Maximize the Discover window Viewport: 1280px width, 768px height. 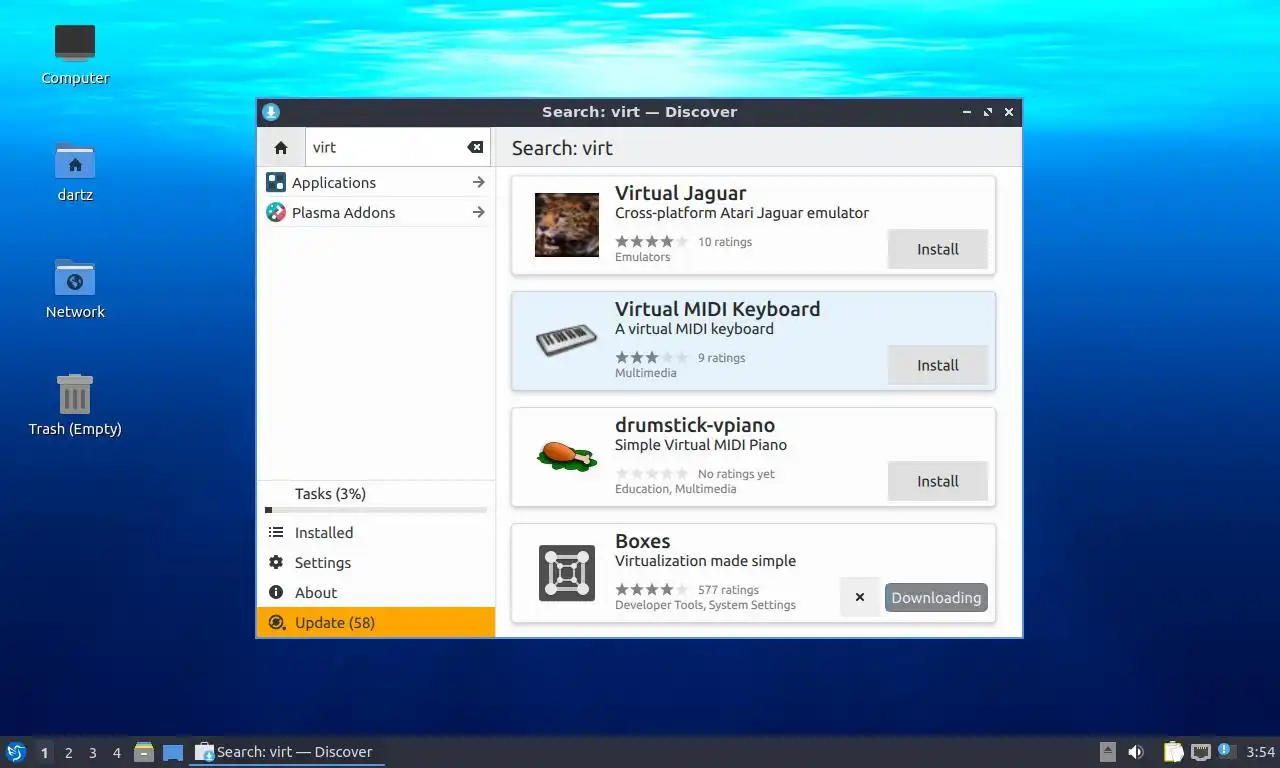(x=988, y=112)
